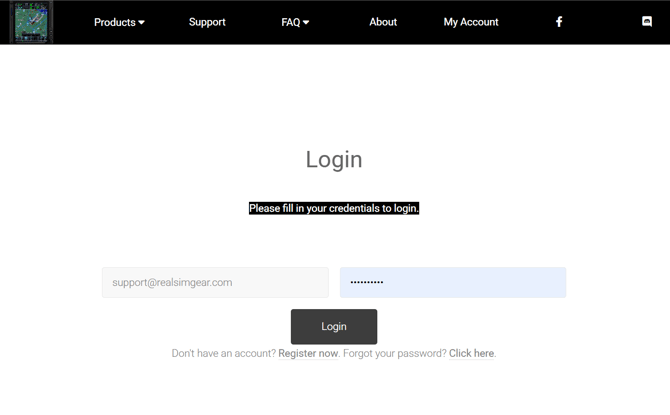The width and height of the screenshot is (670, 415).
Task: Follow the Register now link
Action: [308, 353]
